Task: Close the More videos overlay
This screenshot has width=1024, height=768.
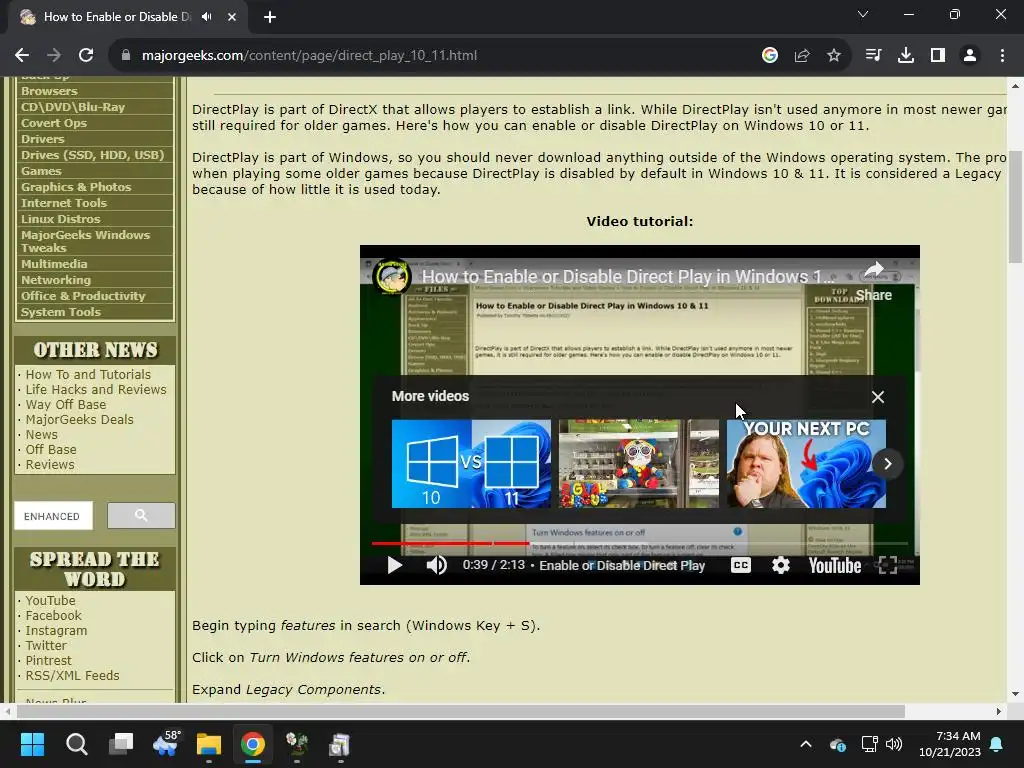Action: pyautogui.click(x=878, y=397)
